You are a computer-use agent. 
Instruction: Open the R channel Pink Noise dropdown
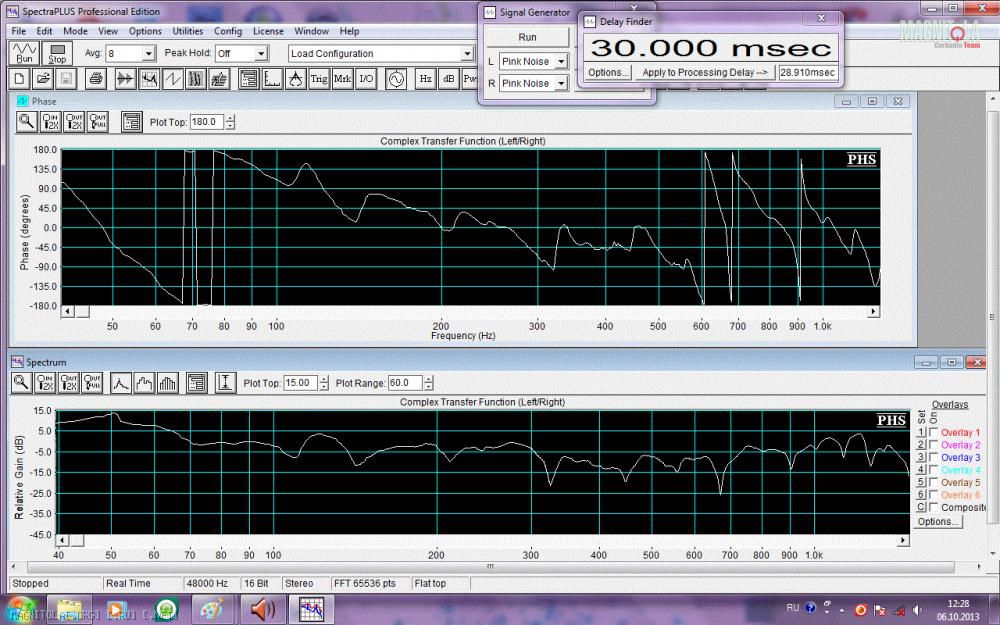tap(561, 83)
